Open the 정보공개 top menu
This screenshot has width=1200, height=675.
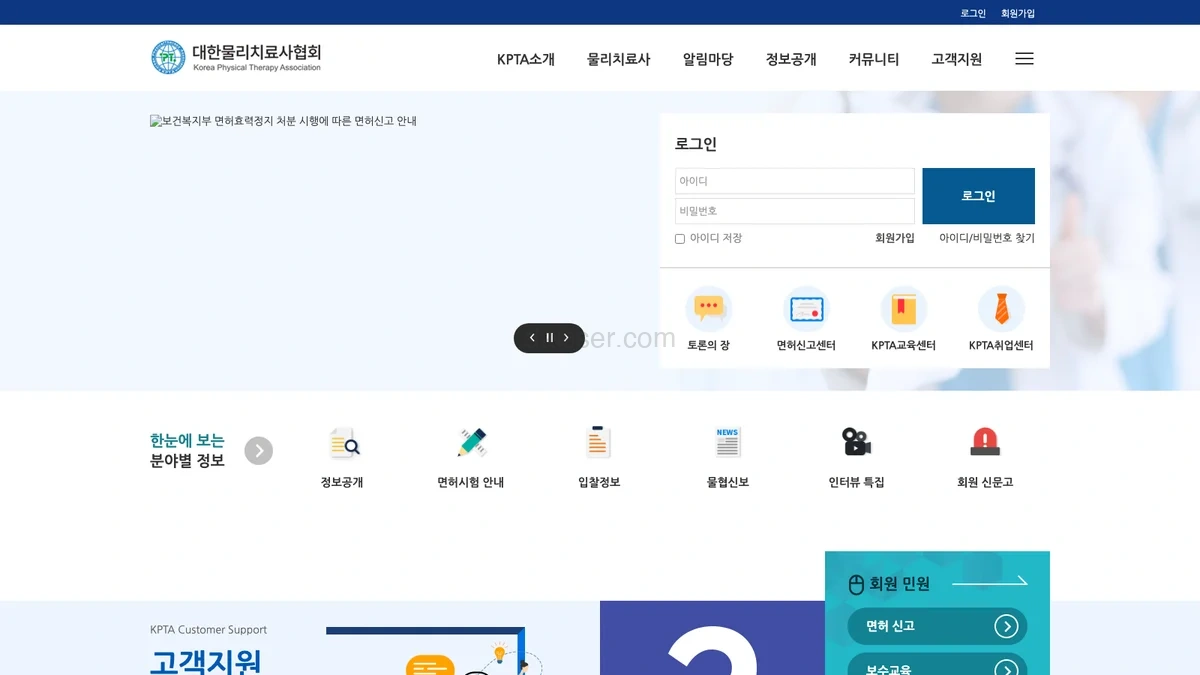pyautogui.click(x=791, y=59)
